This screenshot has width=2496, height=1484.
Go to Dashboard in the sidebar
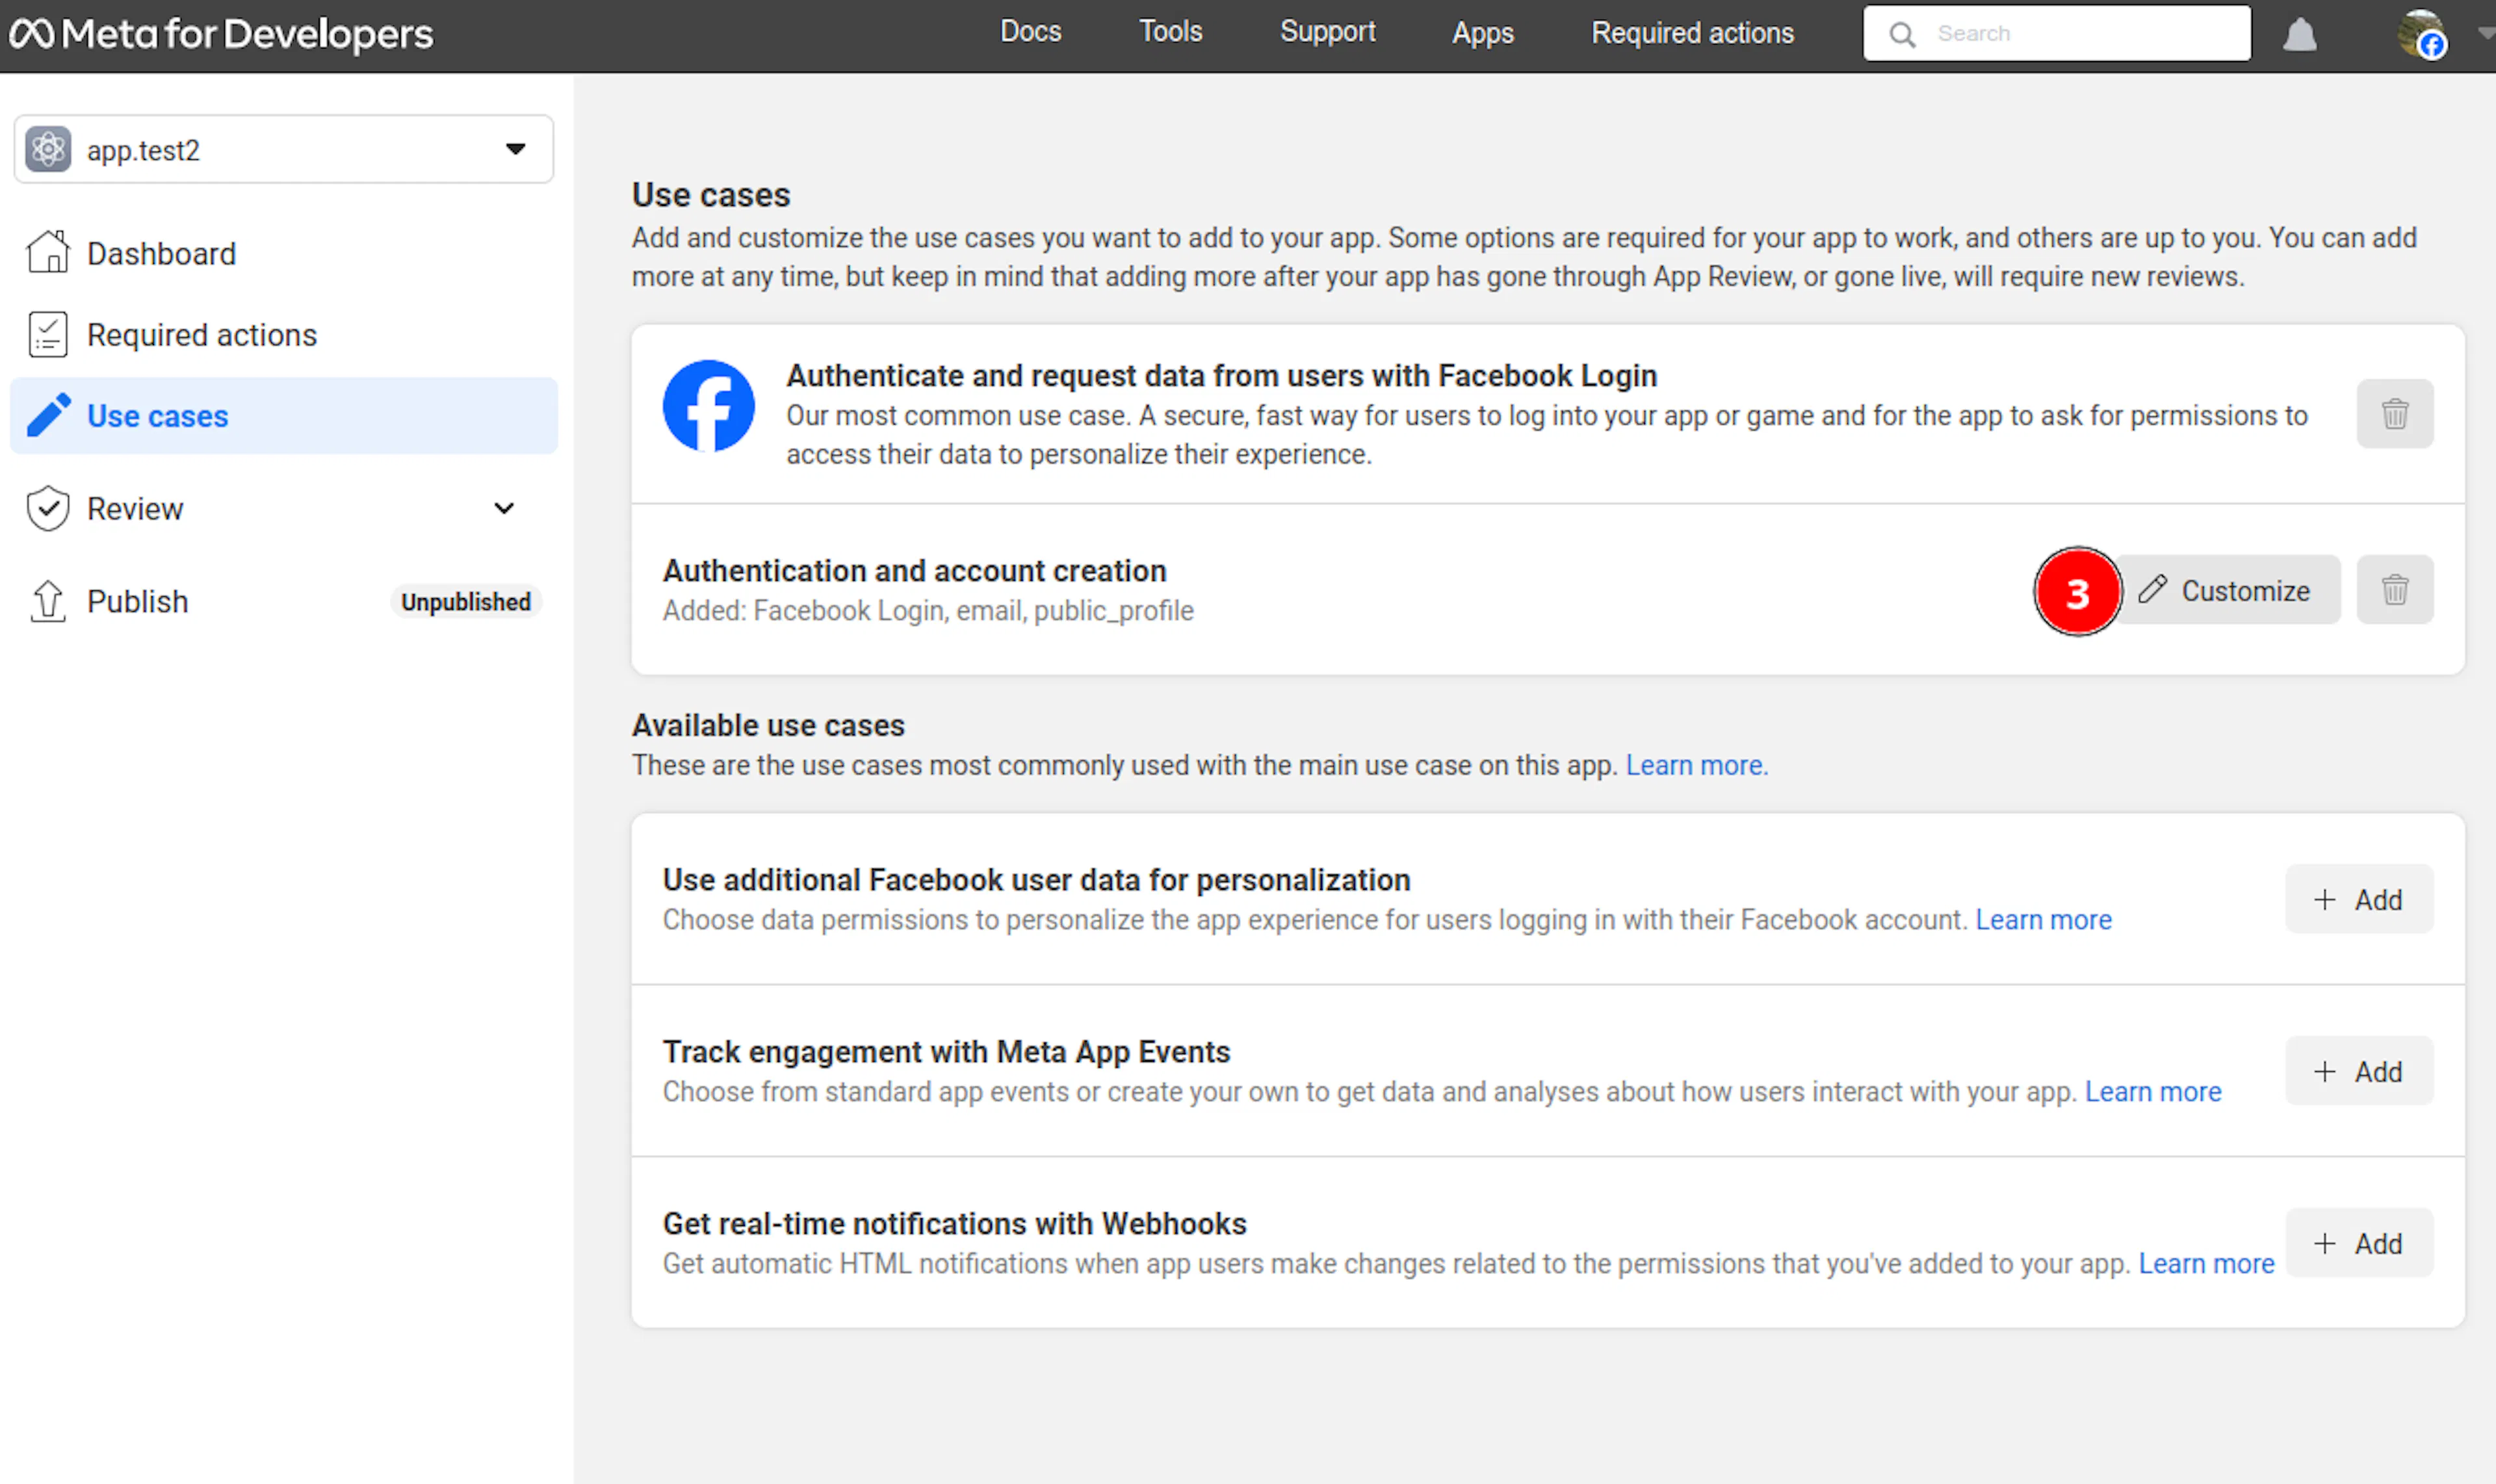point(284,253)
